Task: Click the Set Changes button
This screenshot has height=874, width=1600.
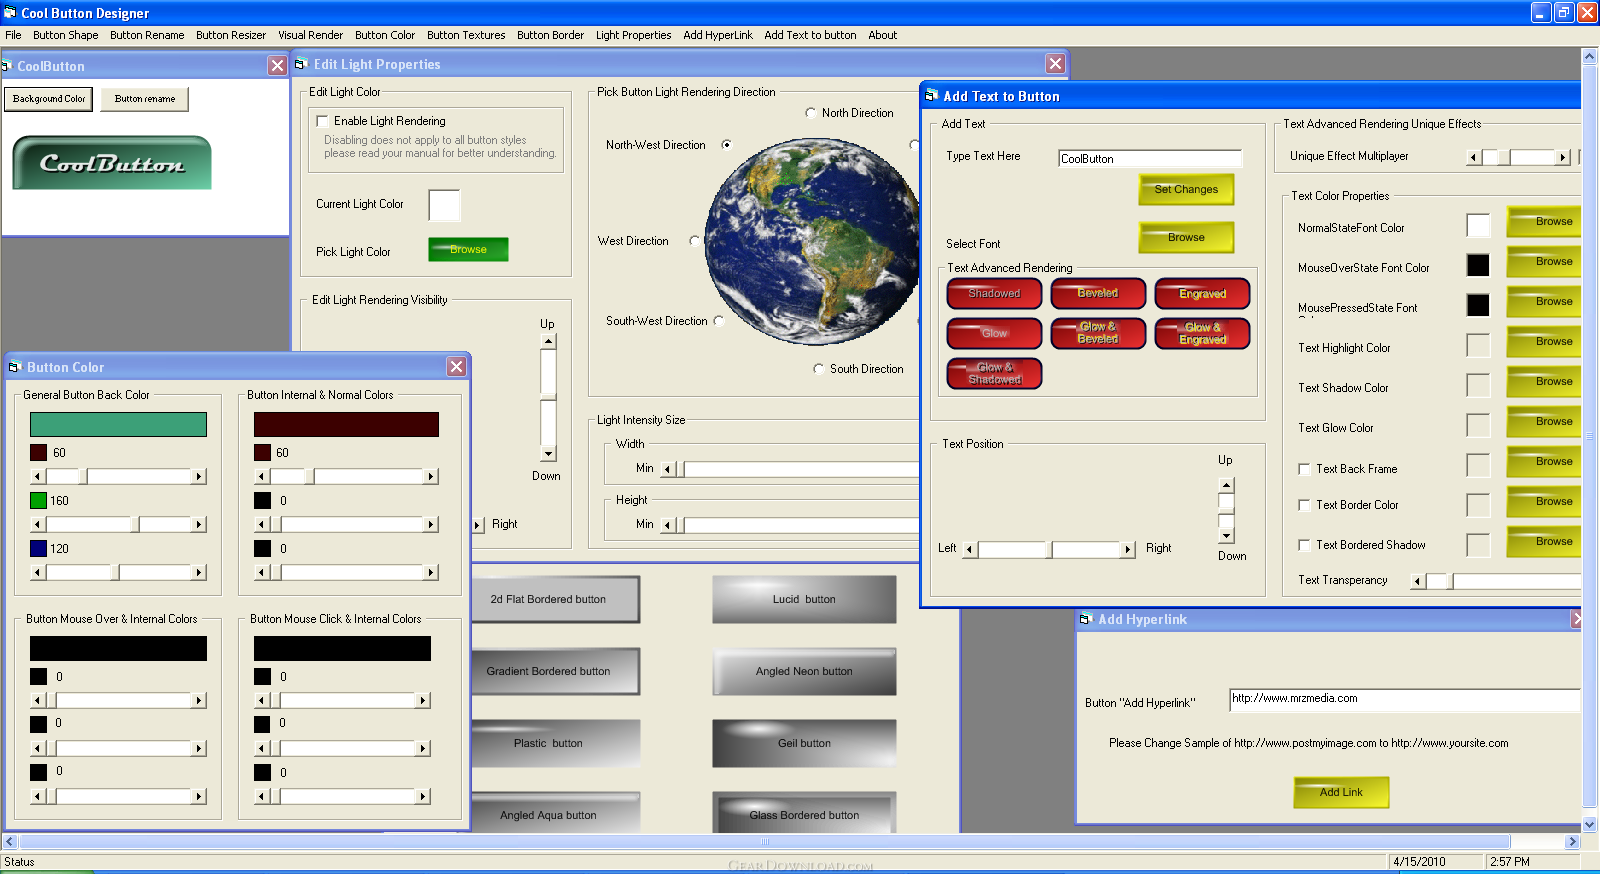Action: pyautogui.click(x=1186, y=190)
